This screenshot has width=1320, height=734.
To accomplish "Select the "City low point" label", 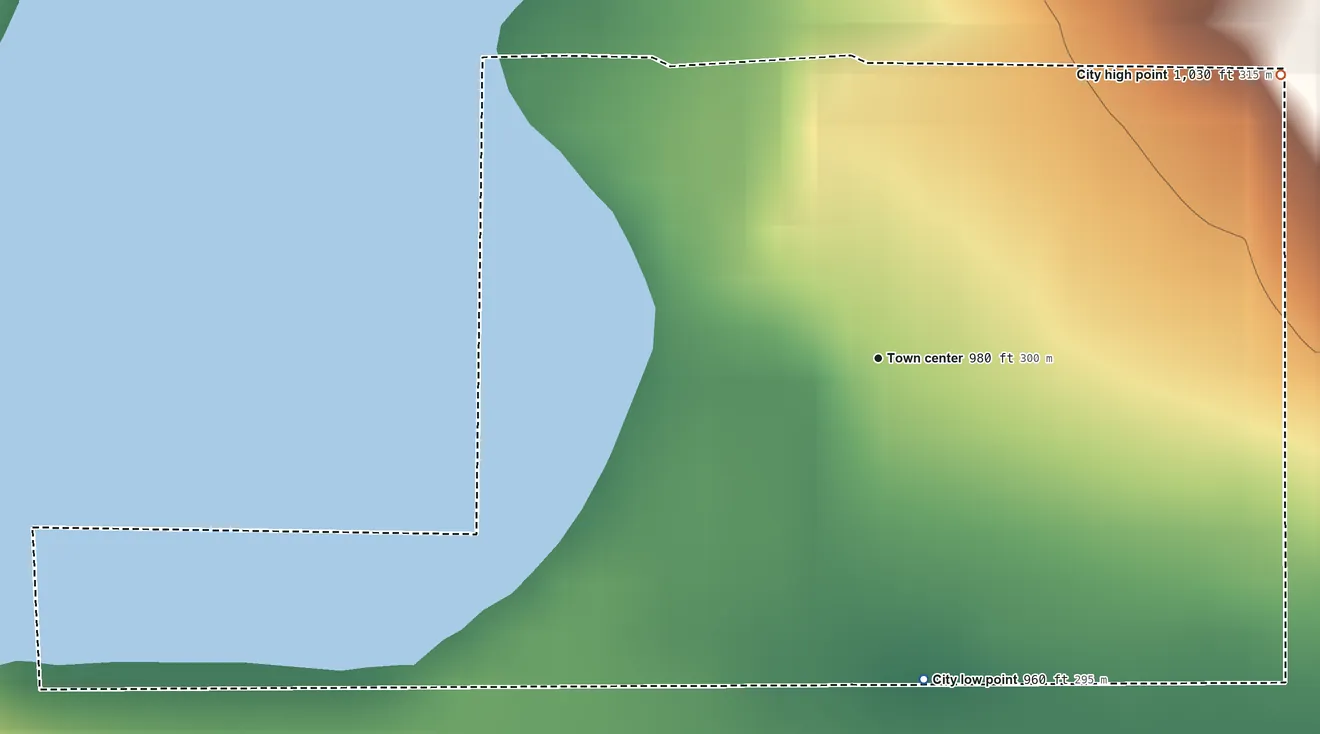I will point(975,680).
